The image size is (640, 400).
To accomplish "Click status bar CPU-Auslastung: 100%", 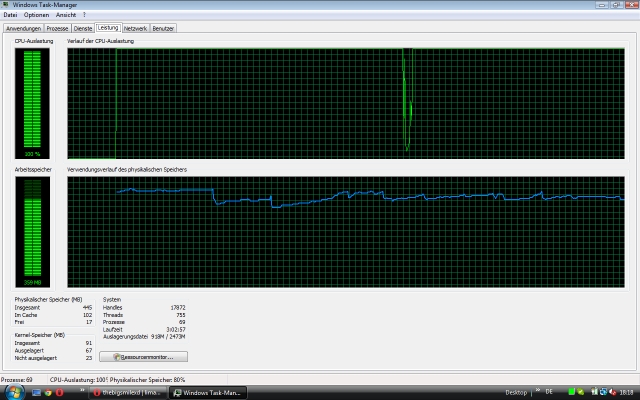I will pos(79,380).
